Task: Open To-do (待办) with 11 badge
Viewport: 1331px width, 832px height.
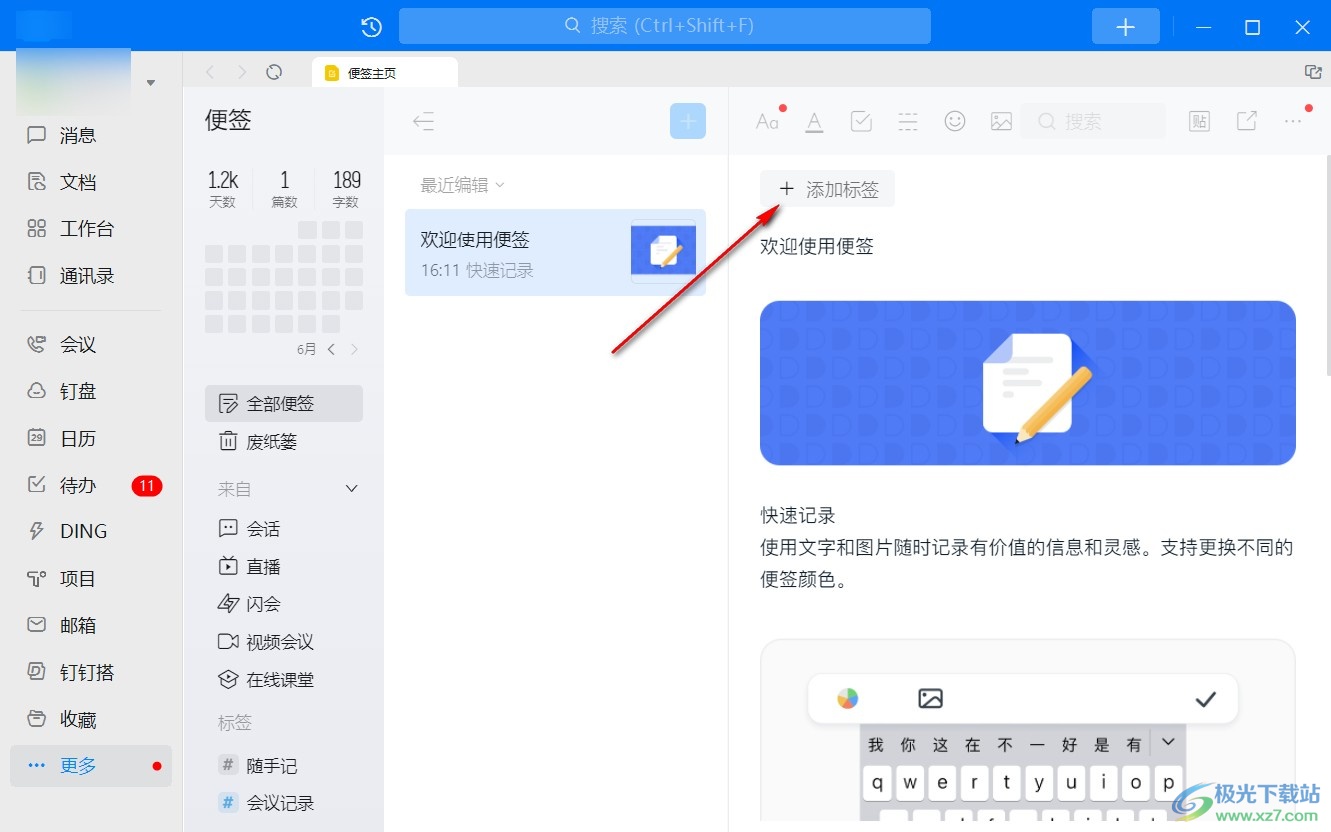Action: 91,485
